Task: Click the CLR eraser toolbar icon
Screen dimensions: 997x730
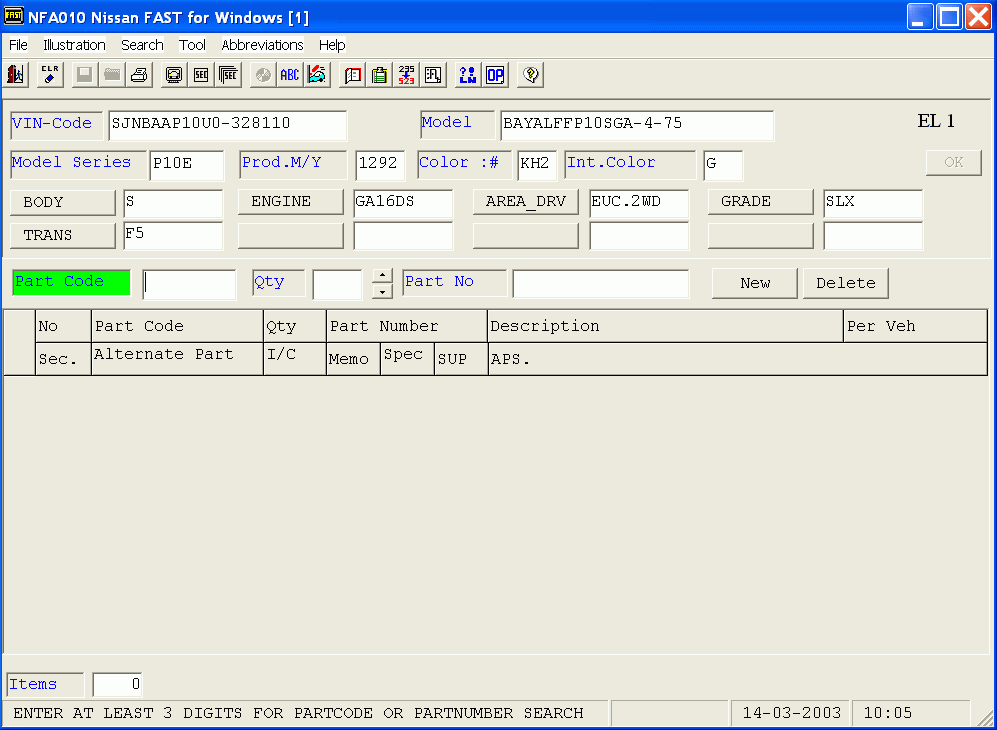Action: 50,75
